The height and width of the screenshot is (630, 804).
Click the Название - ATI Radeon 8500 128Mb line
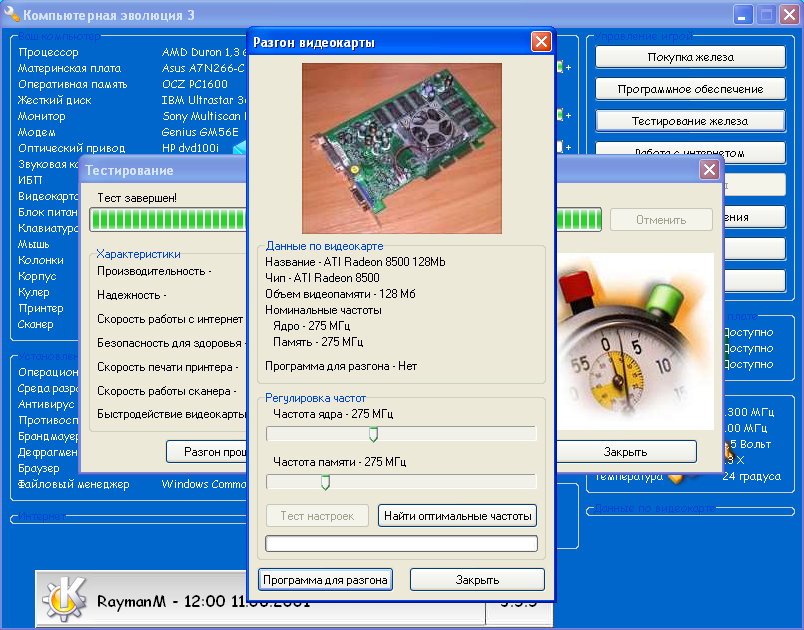click(x=355, y=262)
